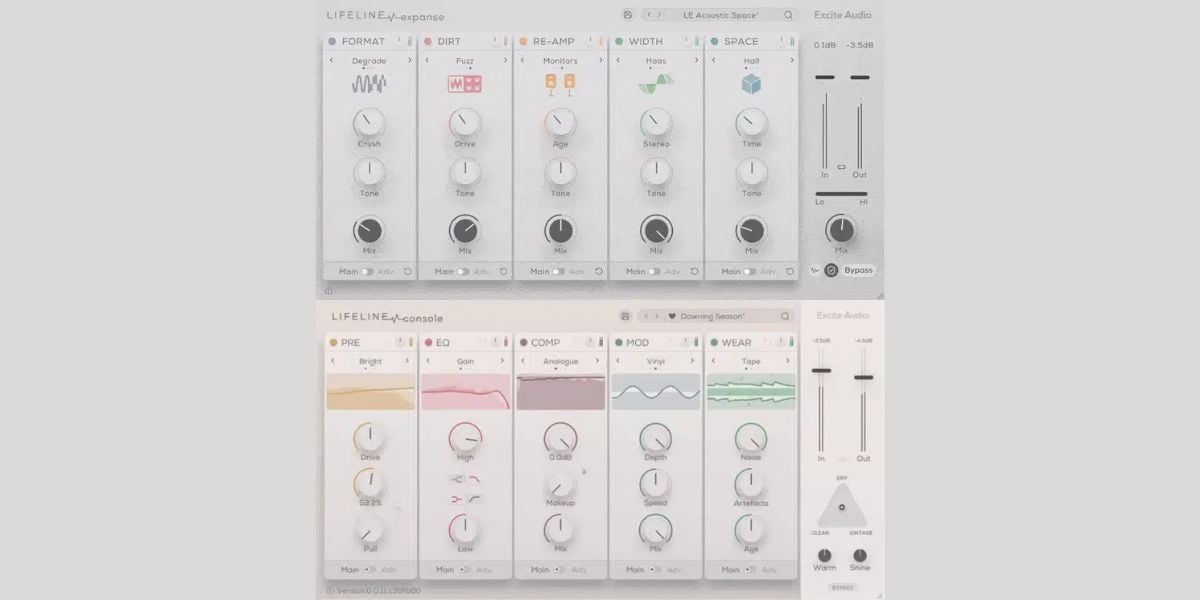Load the next preset in Lifeline Console
The image size is (1200, 600).
pyautogui.click(x=657, y=316)
